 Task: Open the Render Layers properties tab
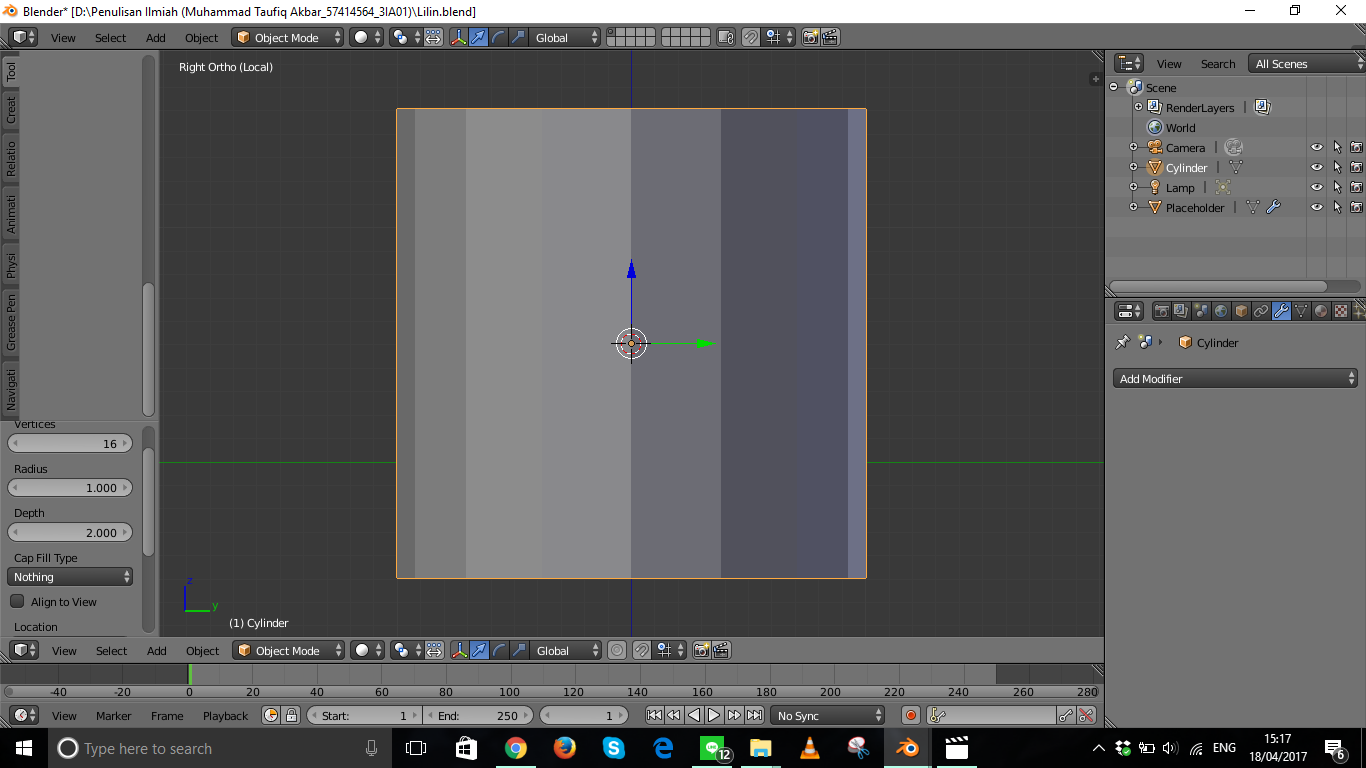1181,311
